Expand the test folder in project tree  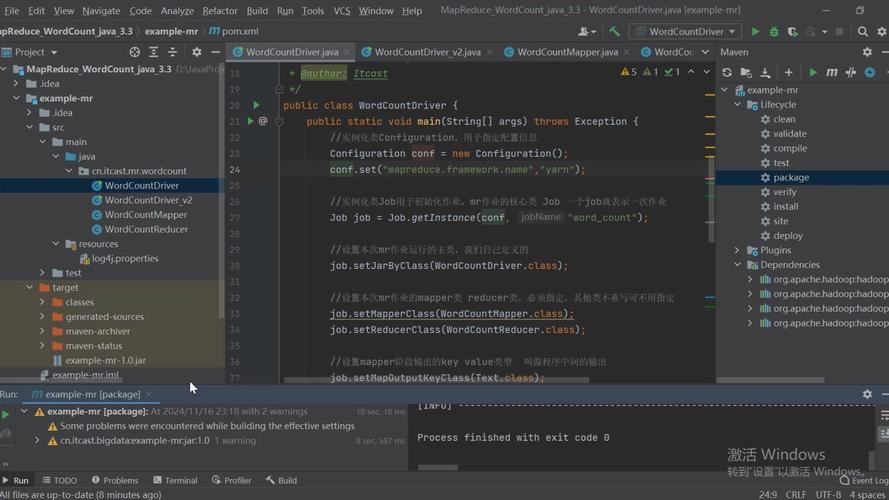(x=43, y=273)
